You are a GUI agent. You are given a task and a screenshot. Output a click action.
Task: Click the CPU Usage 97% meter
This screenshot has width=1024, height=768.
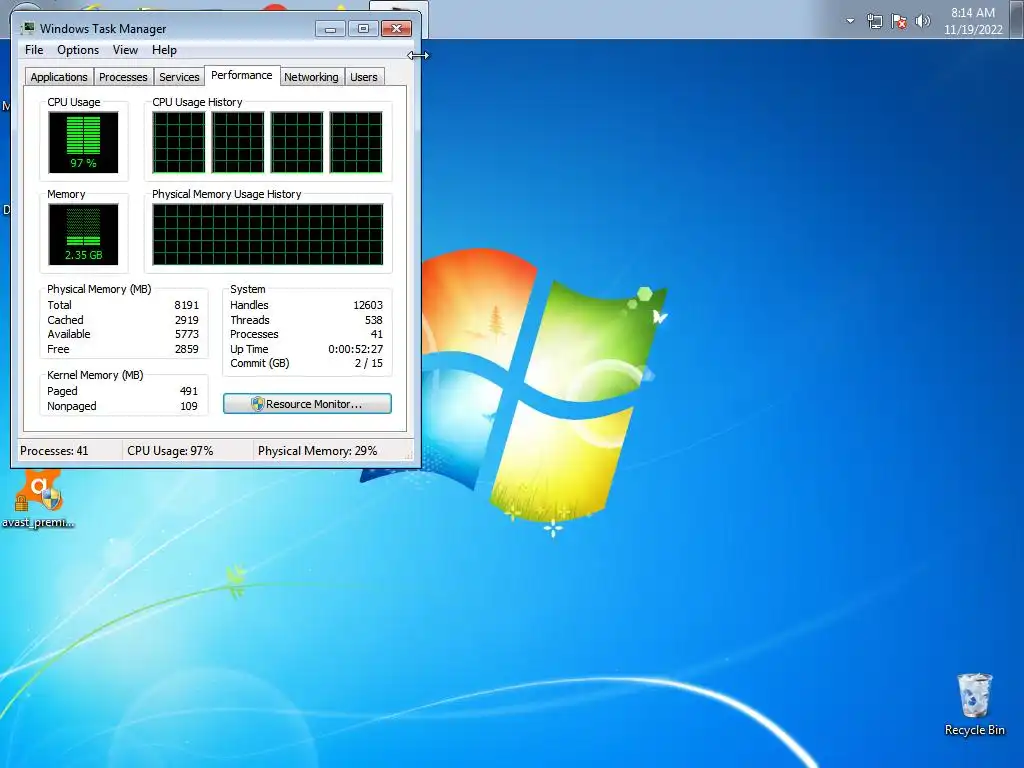pyautogui.click(x=83, y=142)
